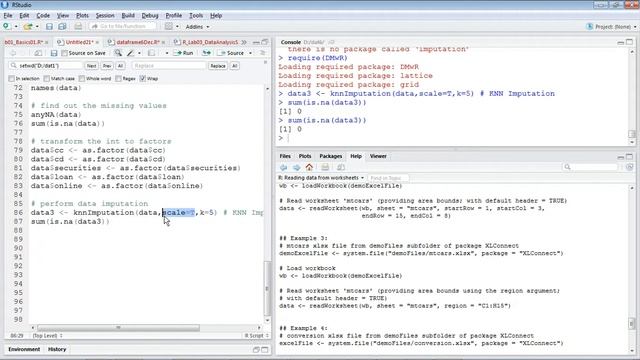This screenshot has width=640, height=360.
Task: Click the editor horizontal scrollbar
Action: point(118,327)
